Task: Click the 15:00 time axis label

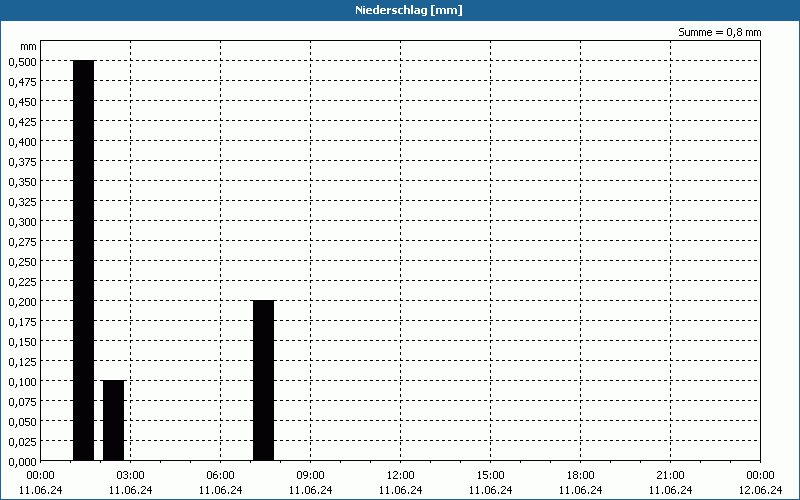Action: click(490, 476)
